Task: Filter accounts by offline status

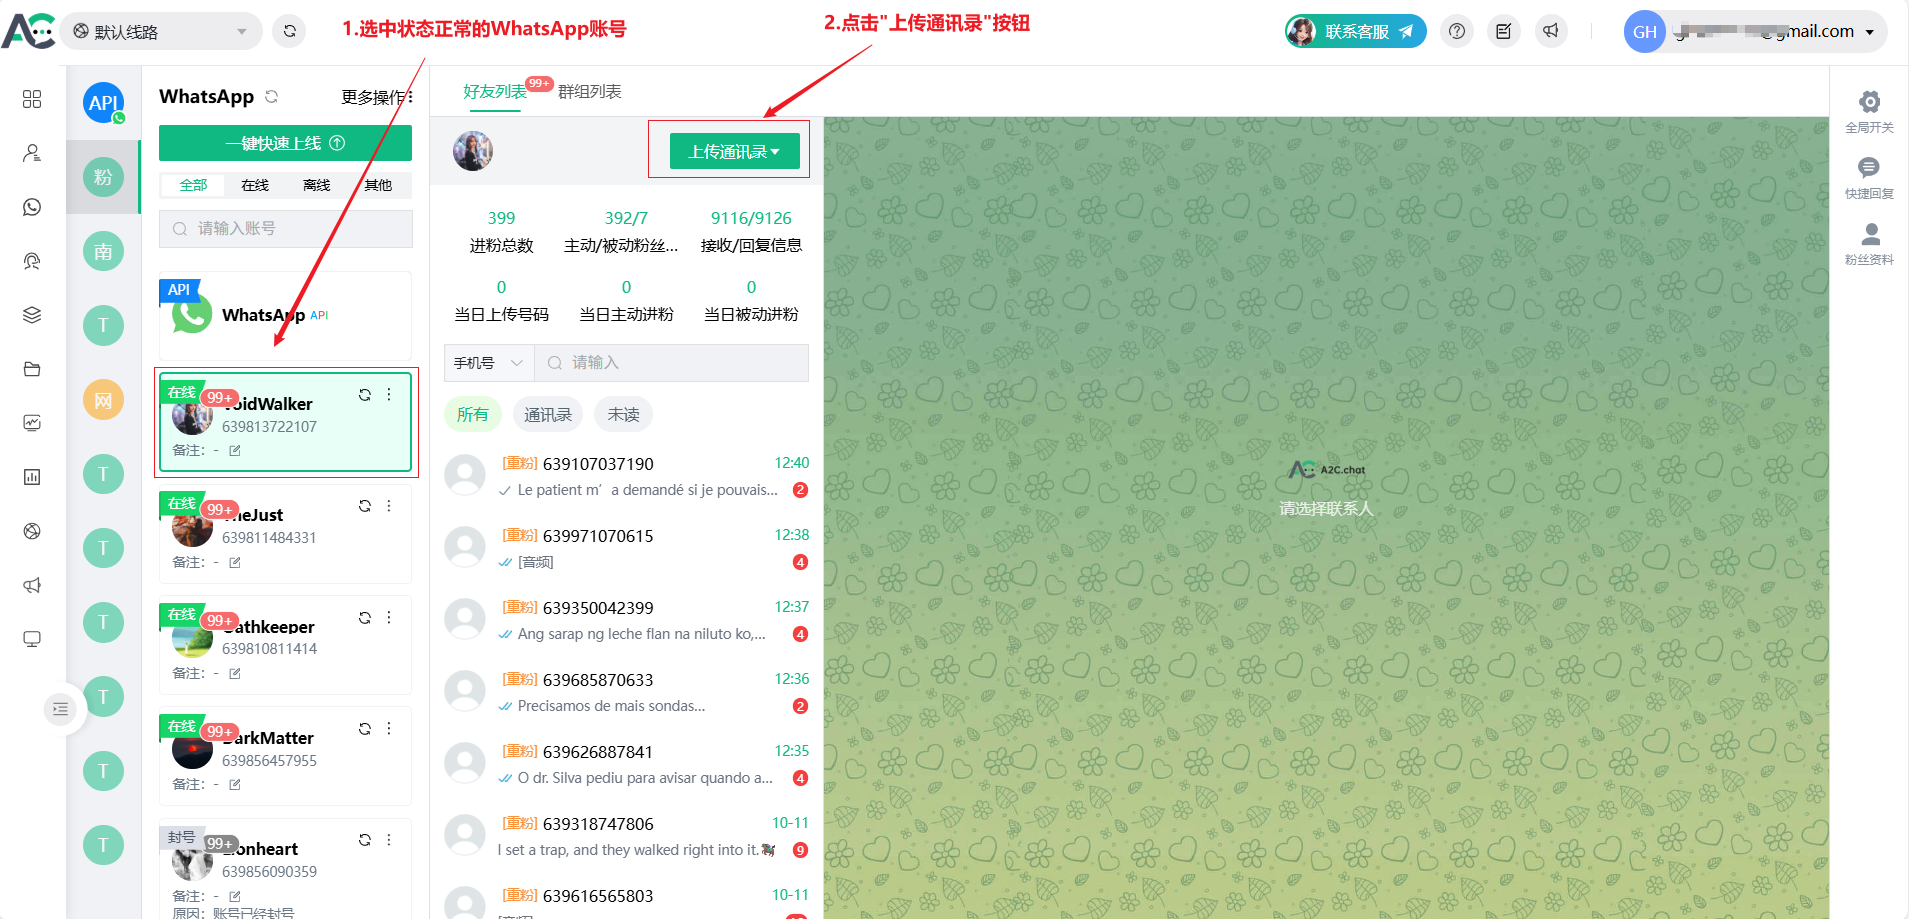Action: point(316,185)
